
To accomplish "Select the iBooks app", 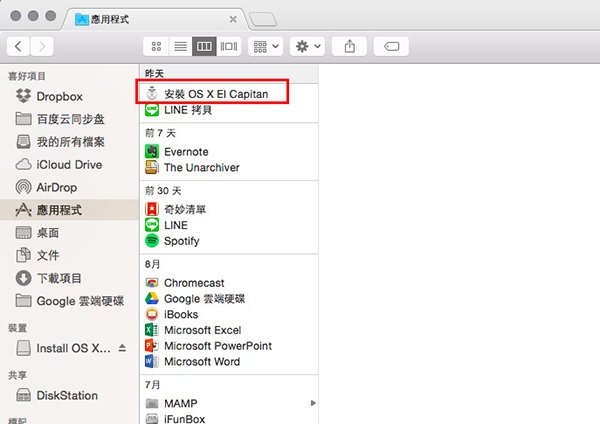I will (x=172, y=314).
